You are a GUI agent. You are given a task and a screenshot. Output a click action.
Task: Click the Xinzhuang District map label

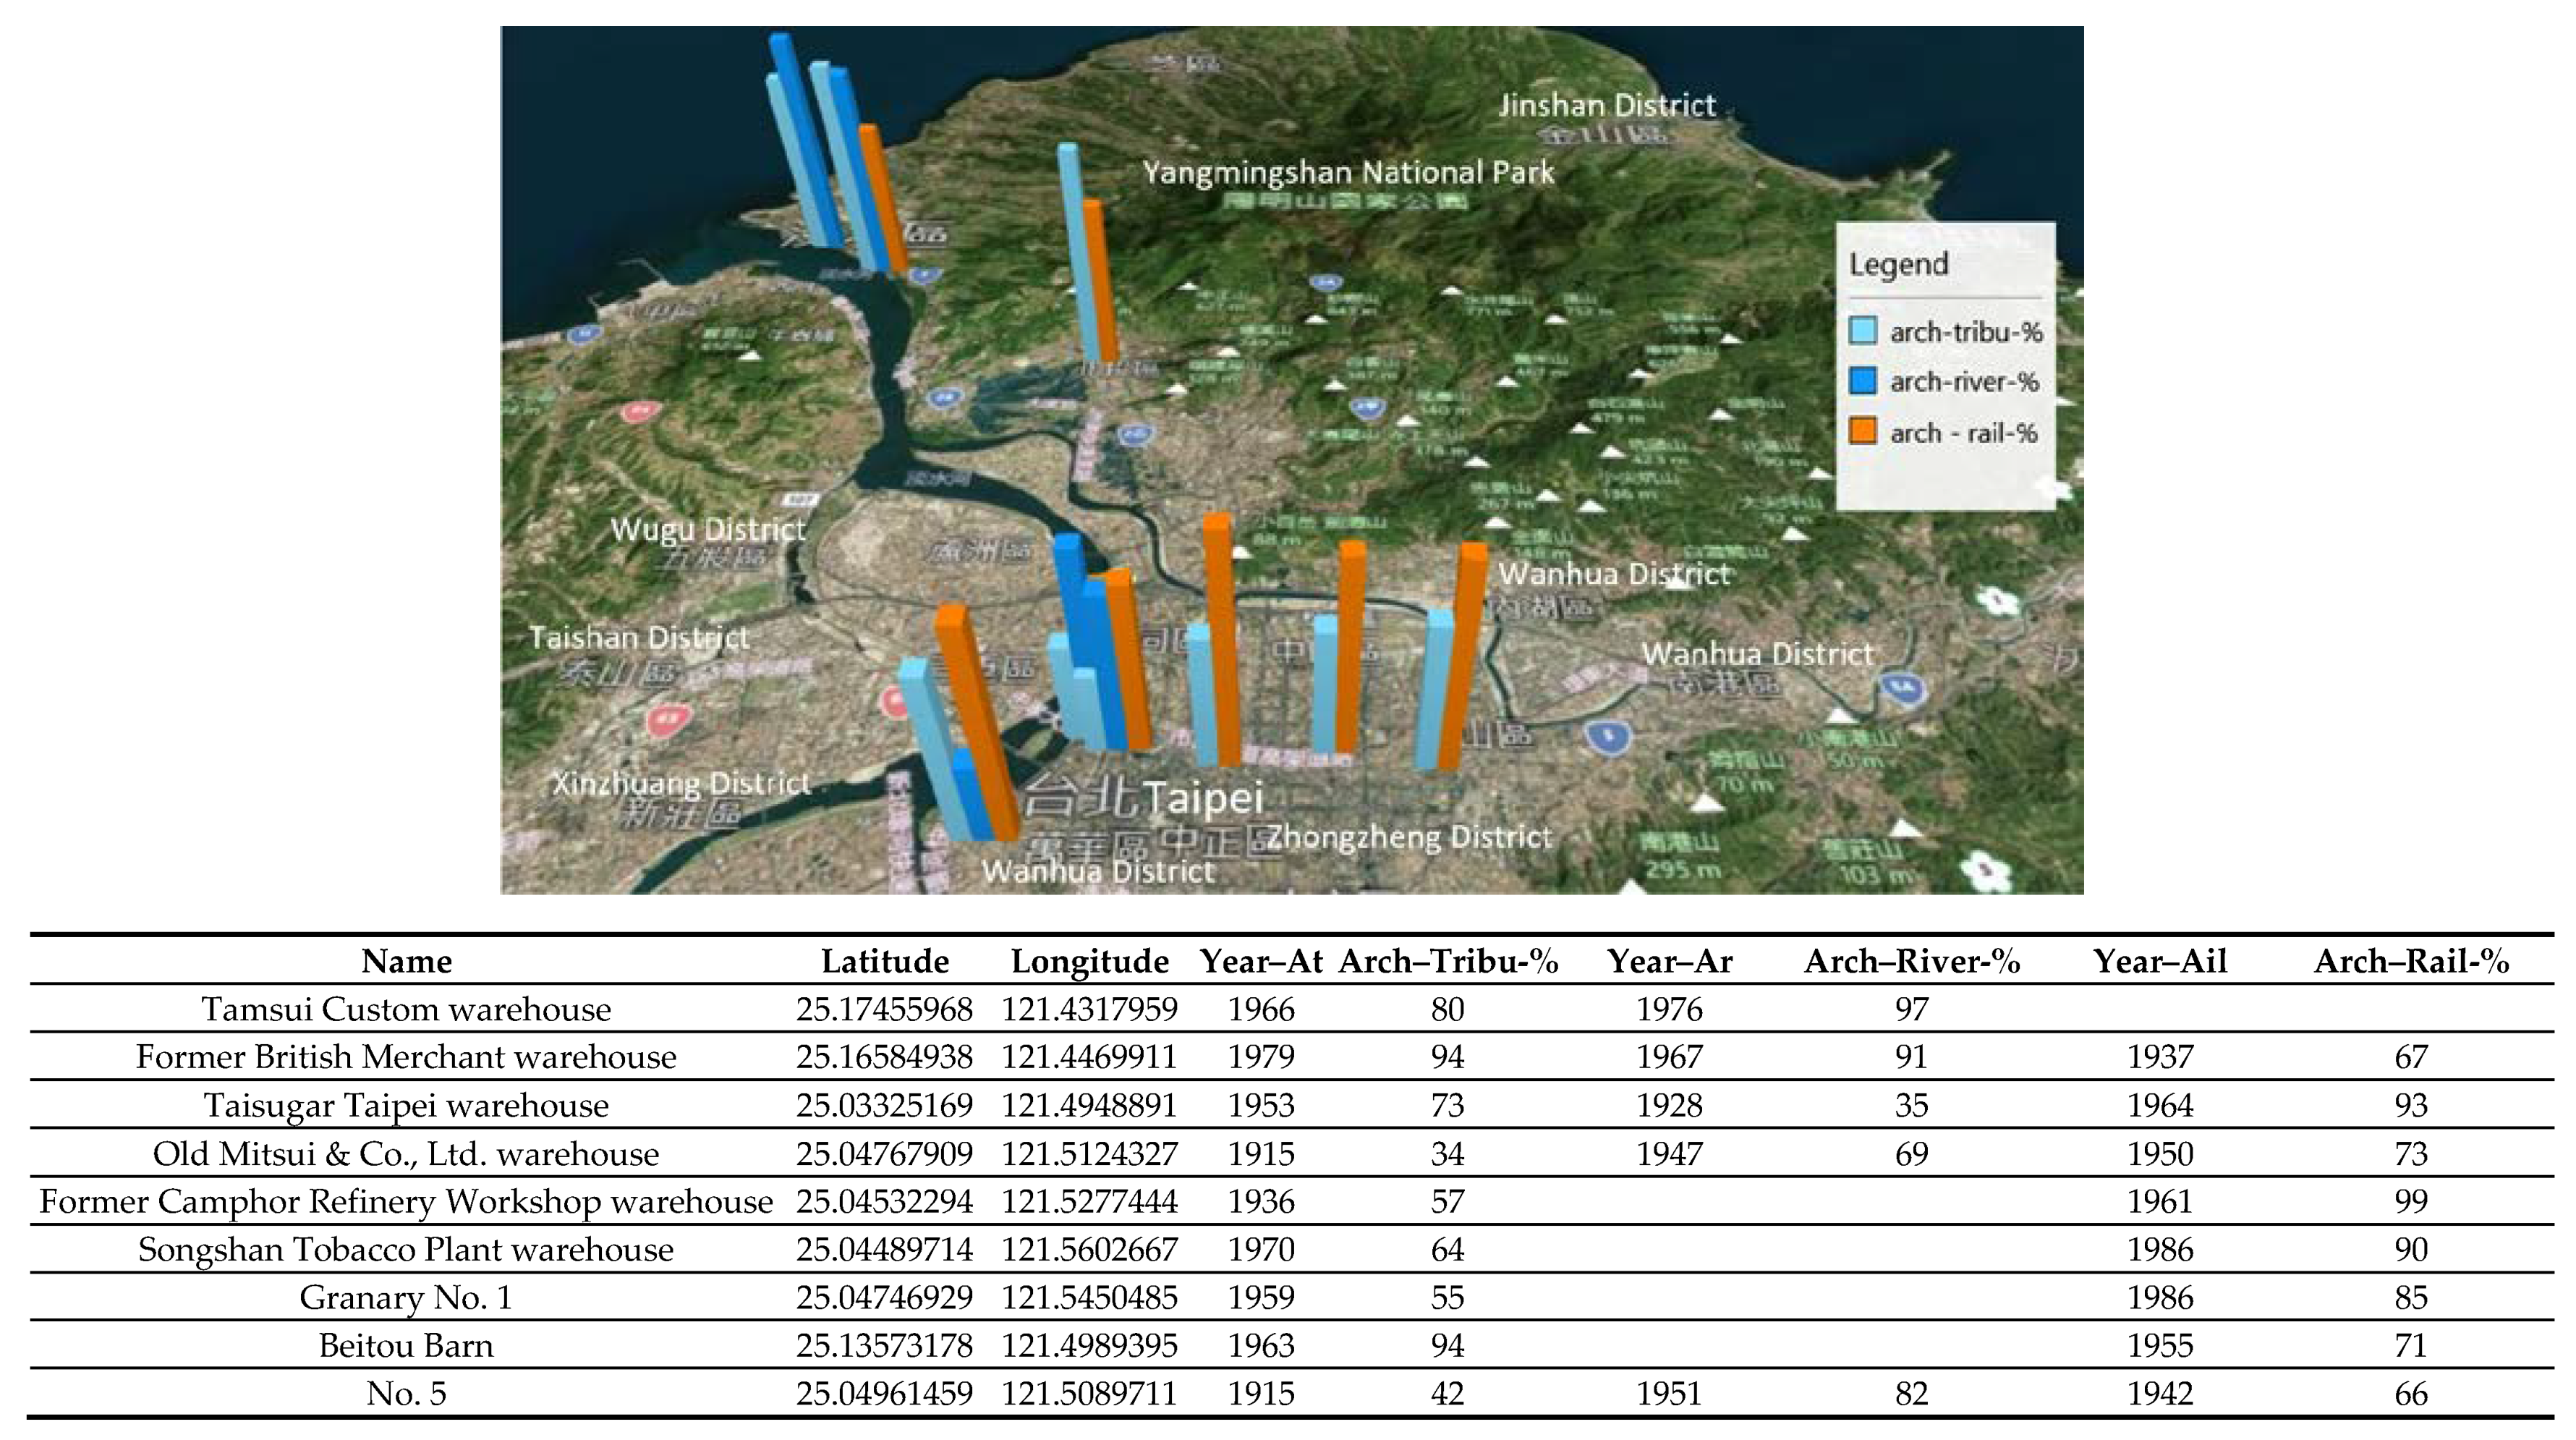click(x=681, y=783)
